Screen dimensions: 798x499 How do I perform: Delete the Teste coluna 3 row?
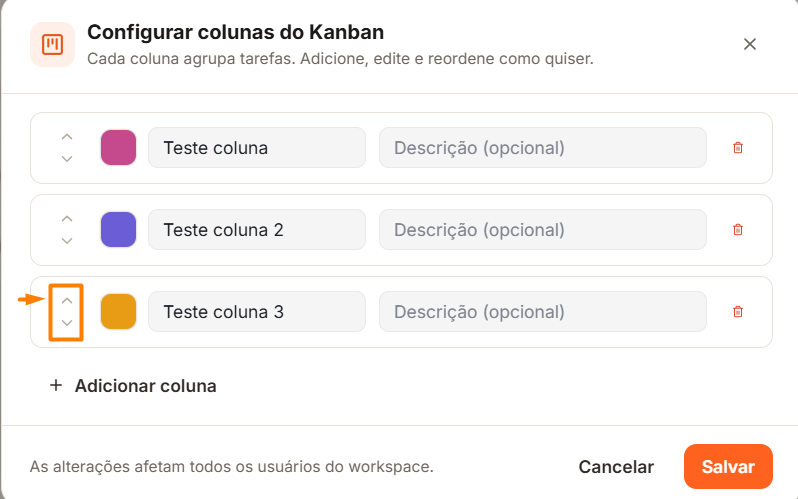737,312
